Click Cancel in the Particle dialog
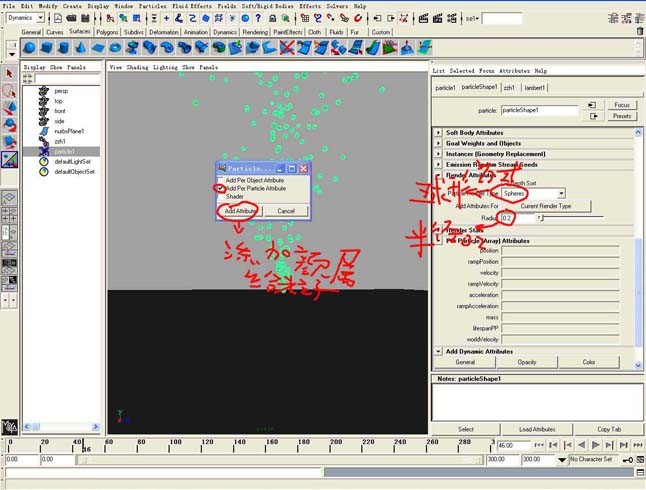646x490 pixels. (286, 211)
